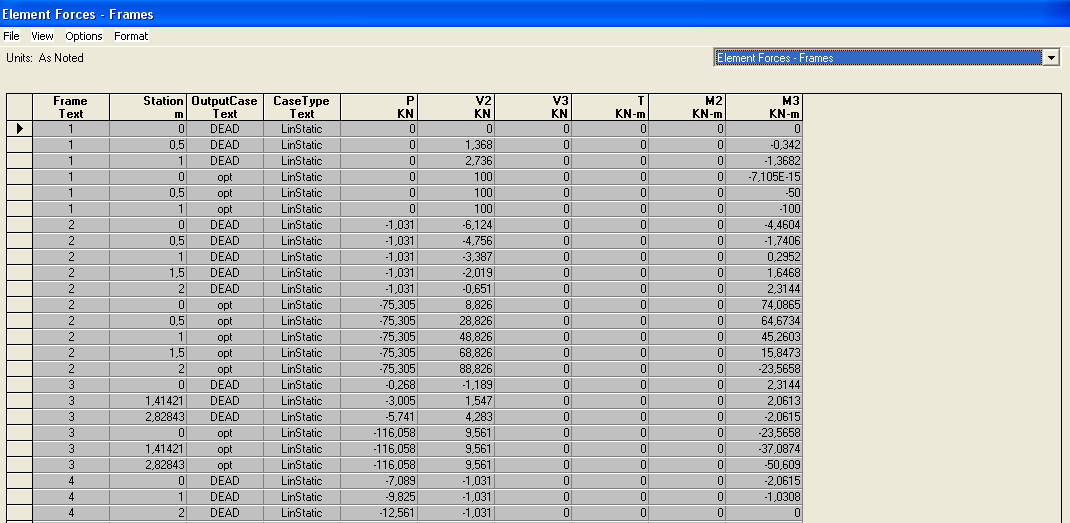The width and height of the screenshot is (1070, 523).
Task: Select V2 cell with value 8,826
Action: click(x=457, y=305)
